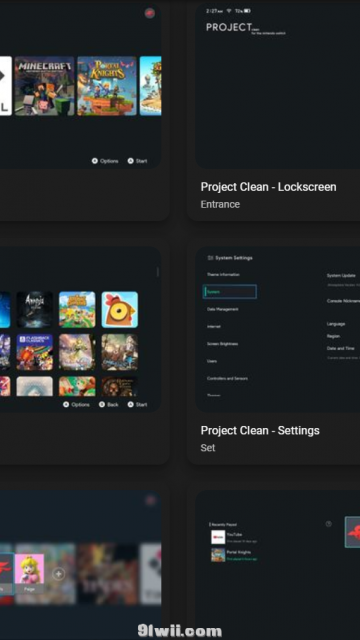Select Controllers and Sensors in settings
This screenshot has width=360, height=640.
pyautogui.click(x=227, y=378)
